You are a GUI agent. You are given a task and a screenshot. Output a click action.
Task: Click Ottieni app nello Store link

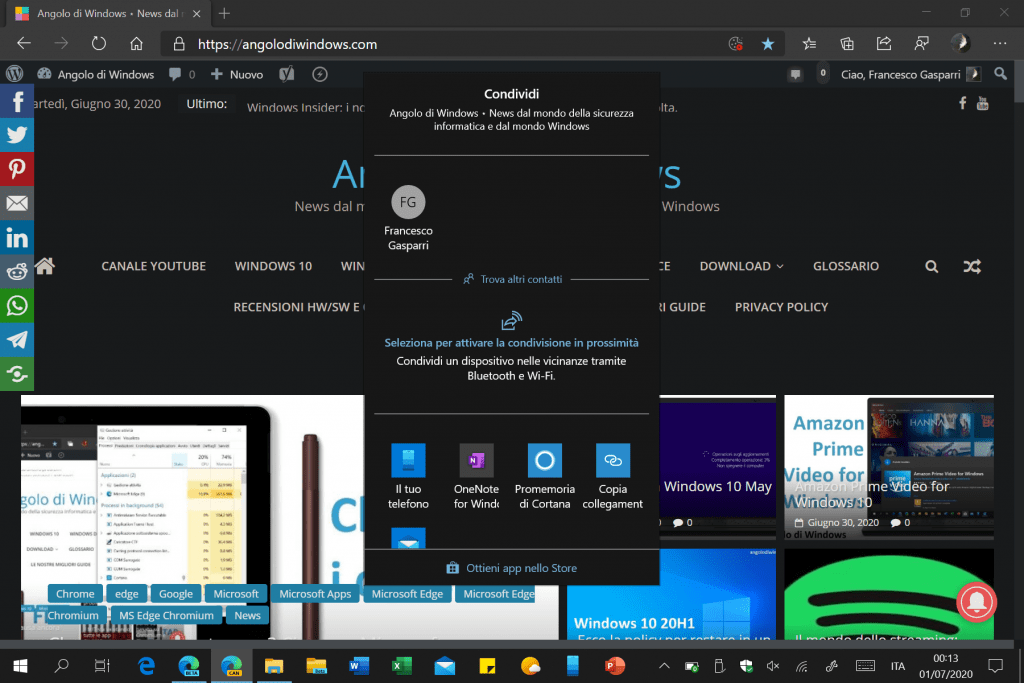pos(511,568)
